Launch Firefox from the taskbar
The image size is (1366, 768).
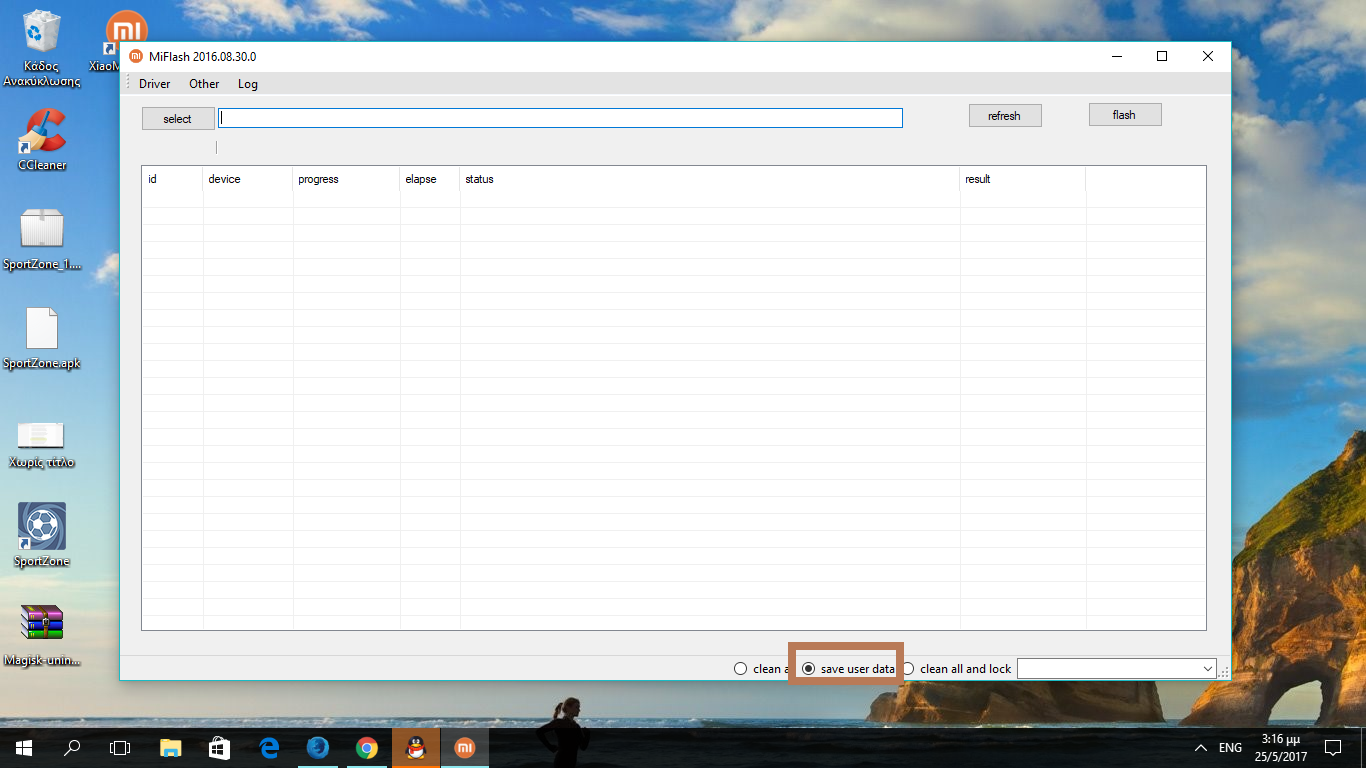(318, 747)
